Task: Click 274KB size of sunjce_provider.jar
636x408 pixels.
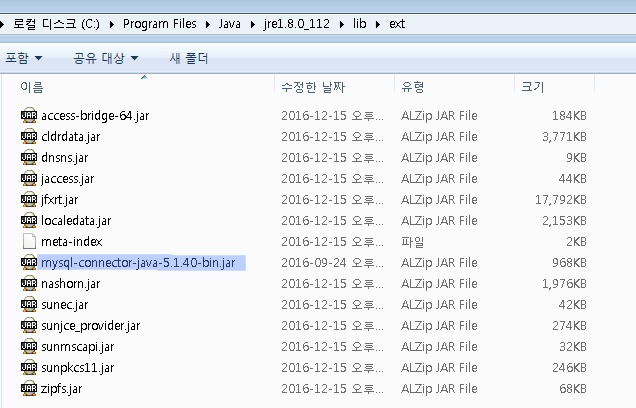Action: point(569,326)
